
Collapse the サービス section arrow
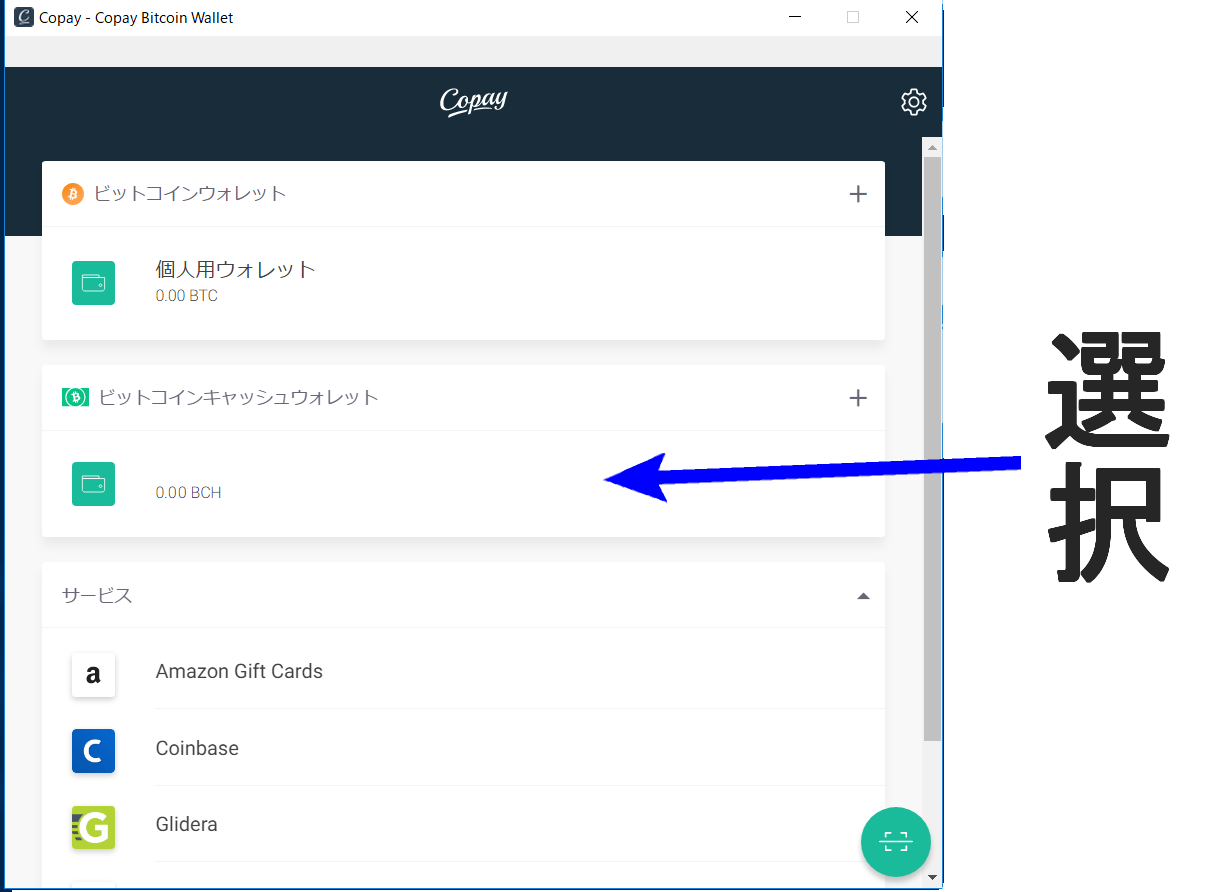pyautogui.click(x=863, y=596)
